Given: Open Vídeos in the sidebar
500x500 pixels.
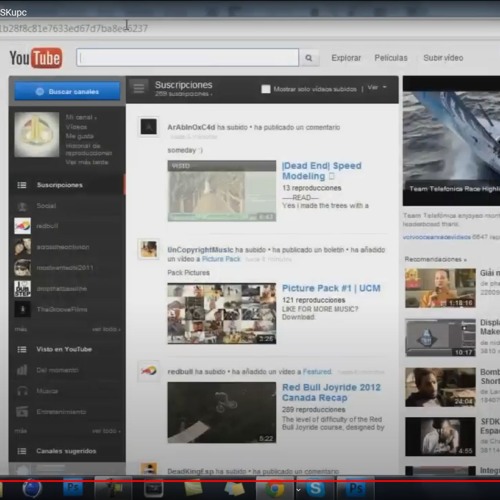Looking at the screenshot, I should pos(76,127).
